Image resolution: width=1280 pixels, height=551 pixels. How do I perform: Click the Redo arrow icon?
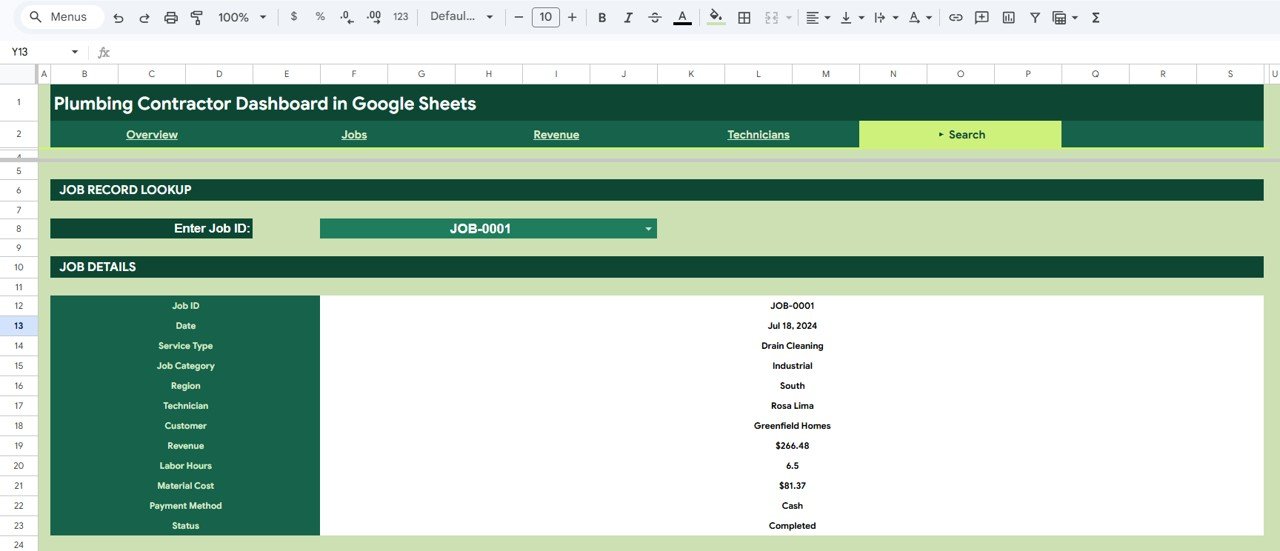[144, 18]
